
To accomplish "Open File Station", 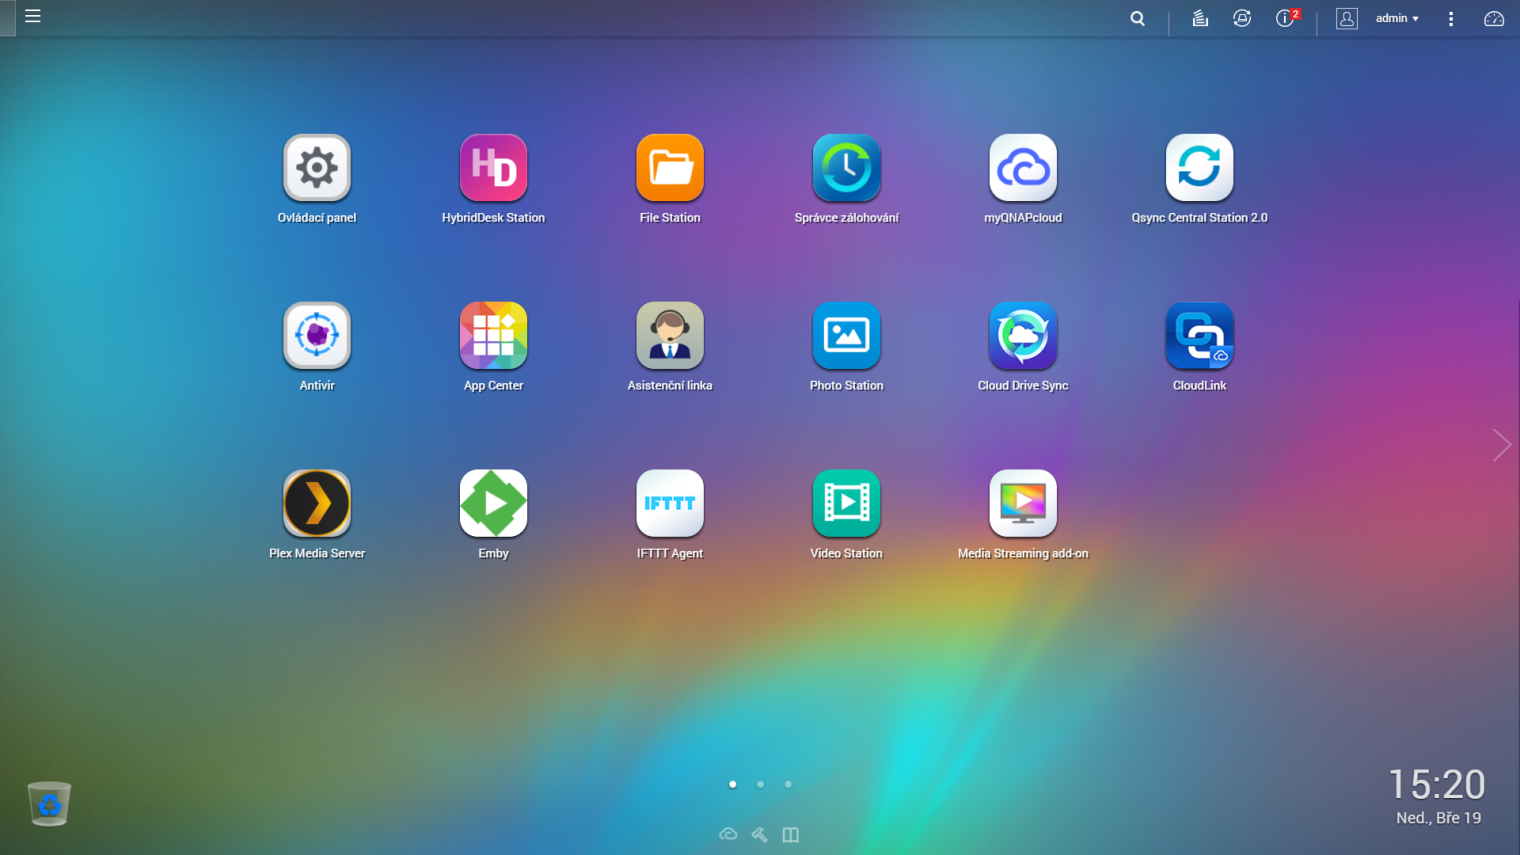I will pos(670,168).
